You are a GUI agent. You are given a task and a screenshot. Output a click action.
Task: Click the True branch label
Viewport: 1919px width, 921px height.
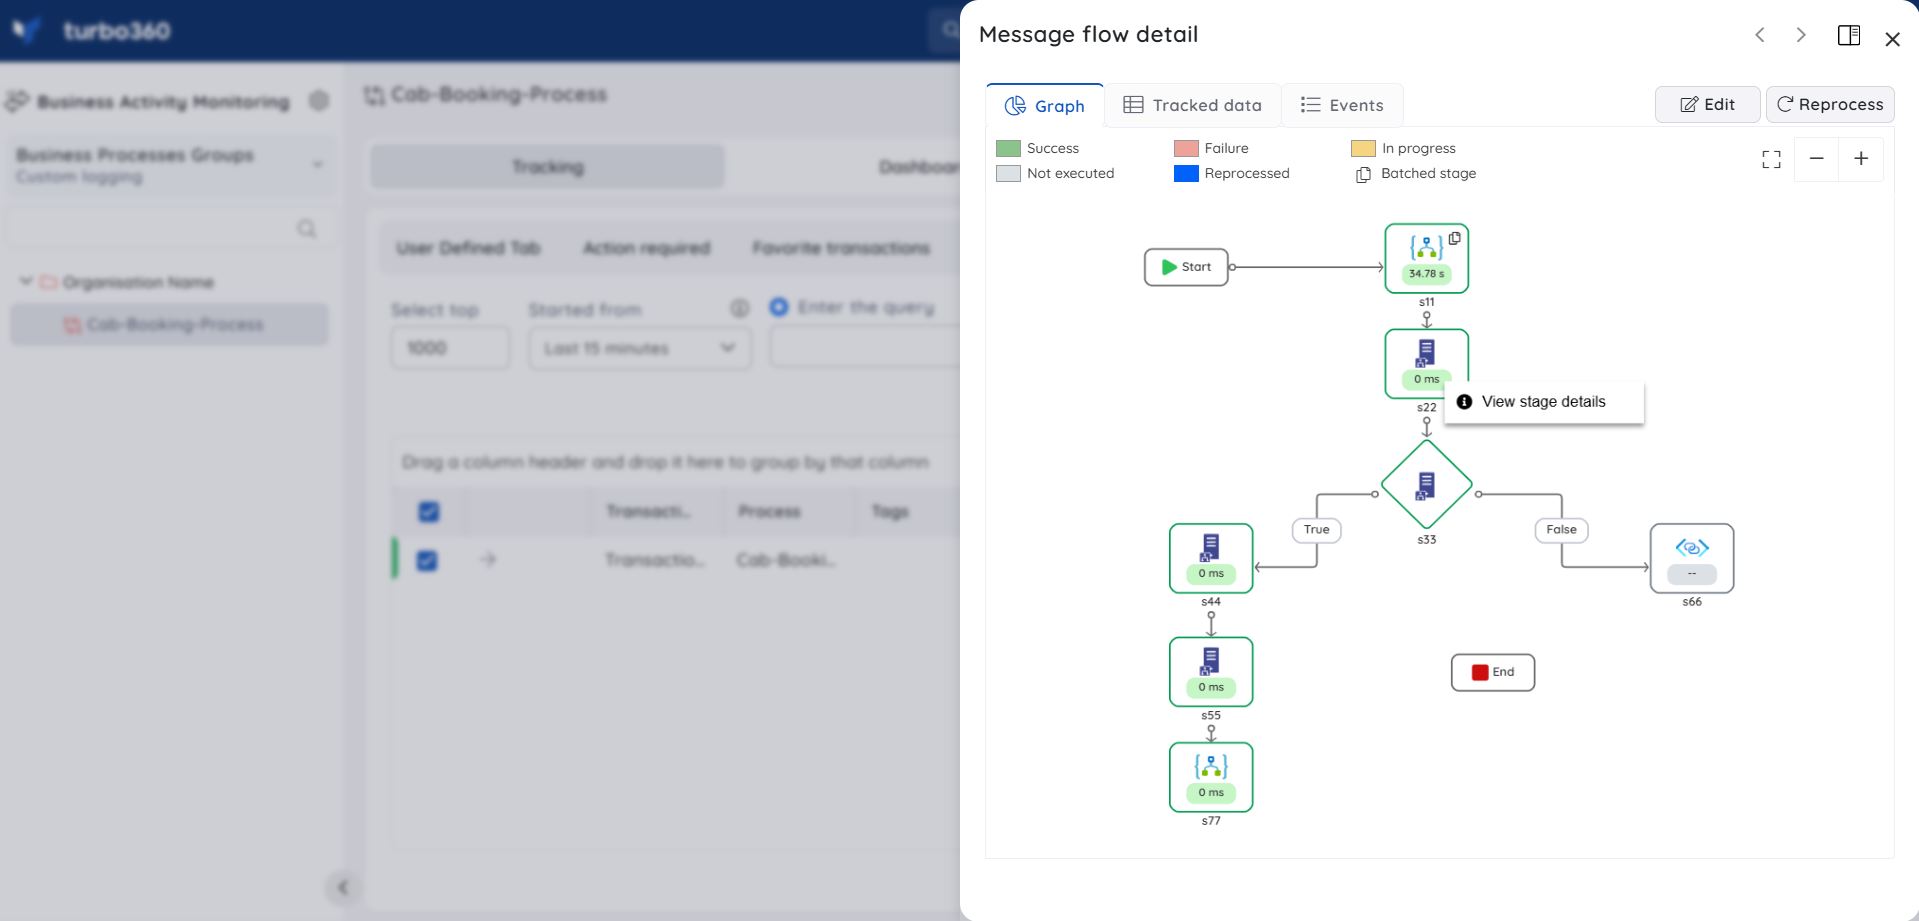tap(1317, 530)
